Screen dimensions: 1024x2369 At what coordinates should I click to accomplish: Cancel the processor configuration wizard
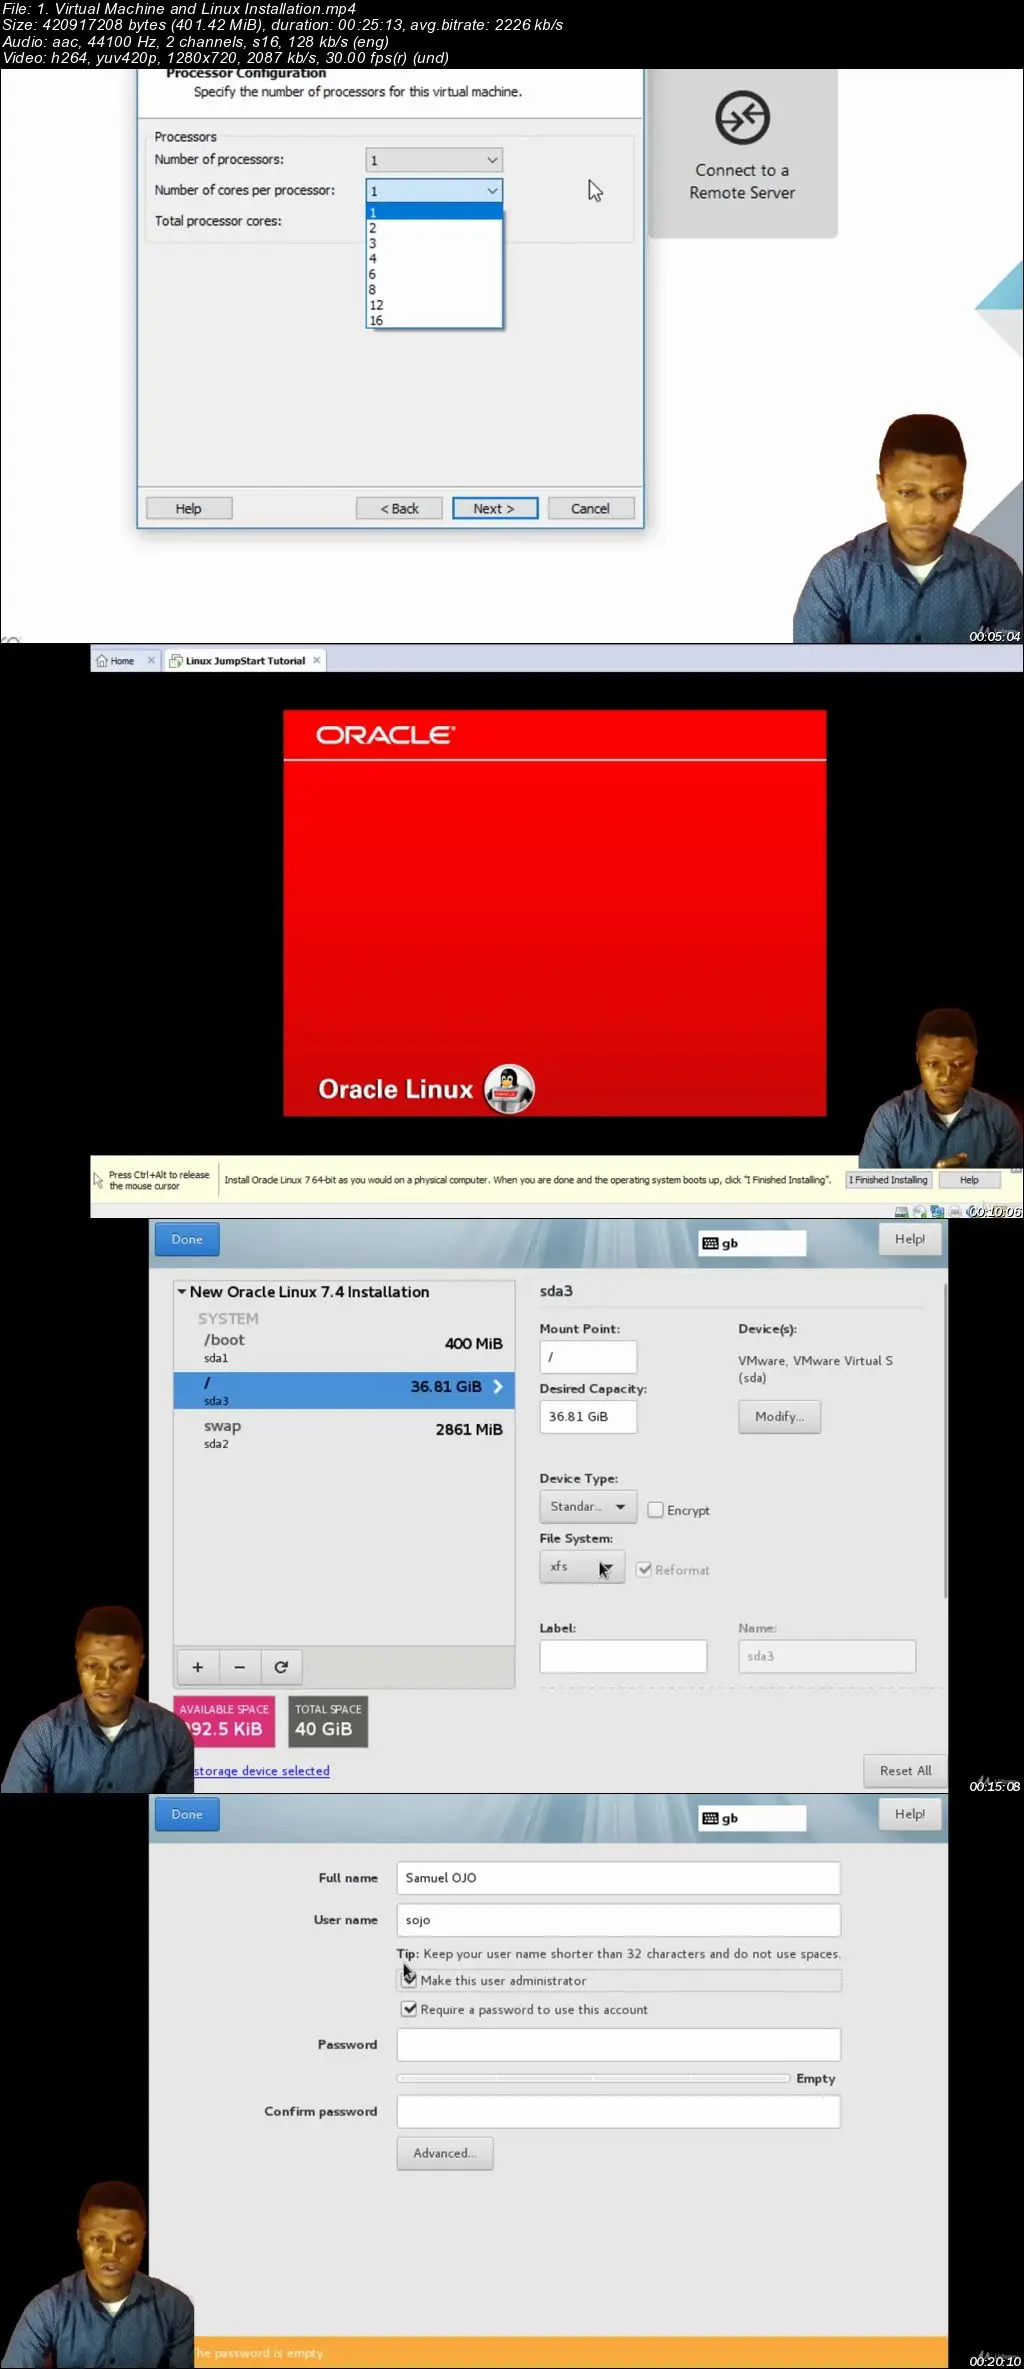590,508
